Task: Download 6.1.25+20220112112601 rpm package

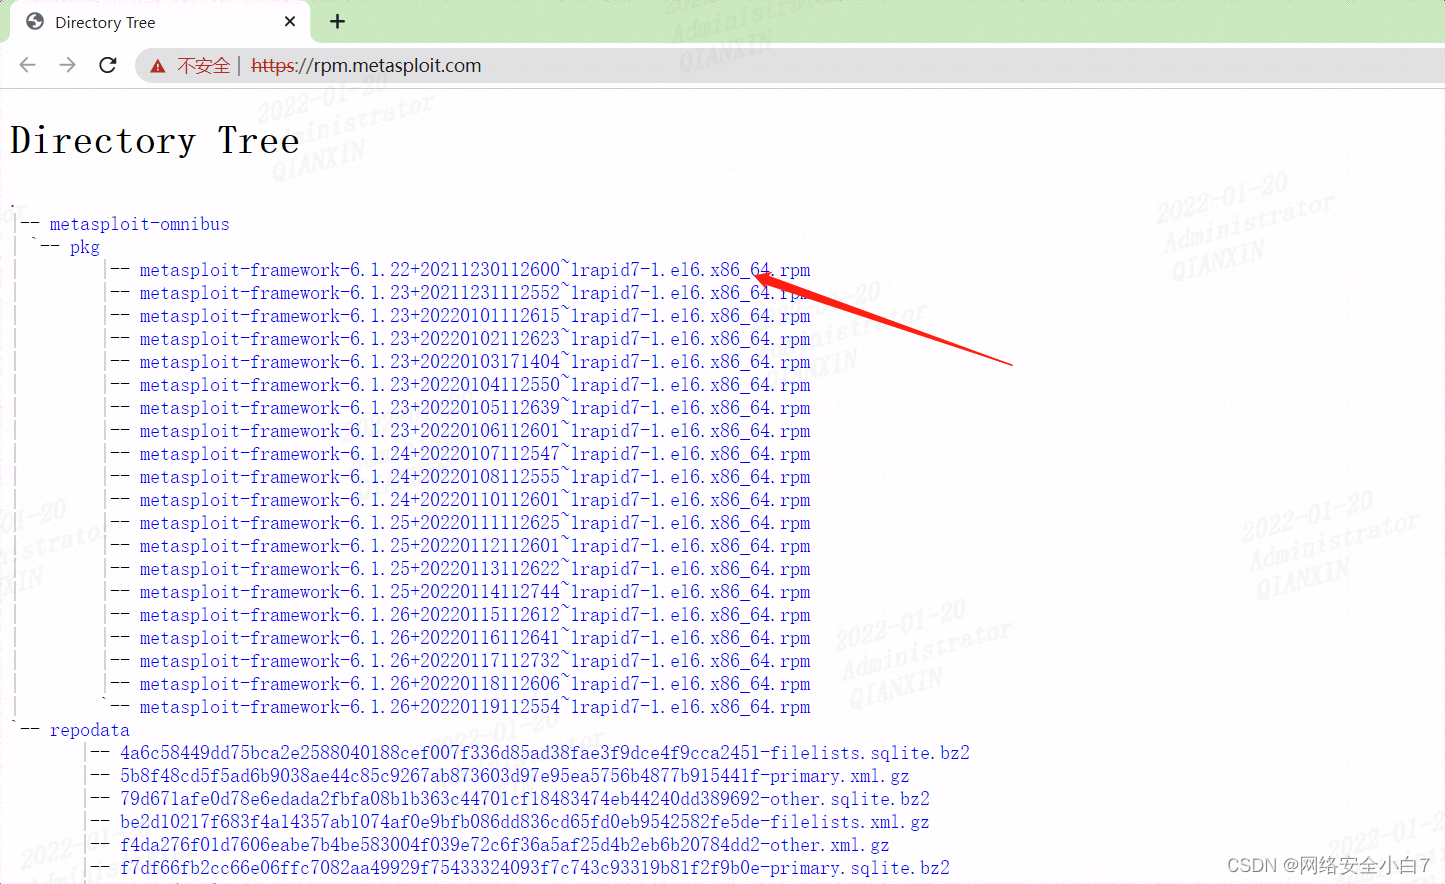Action: [x=475, y=546]
